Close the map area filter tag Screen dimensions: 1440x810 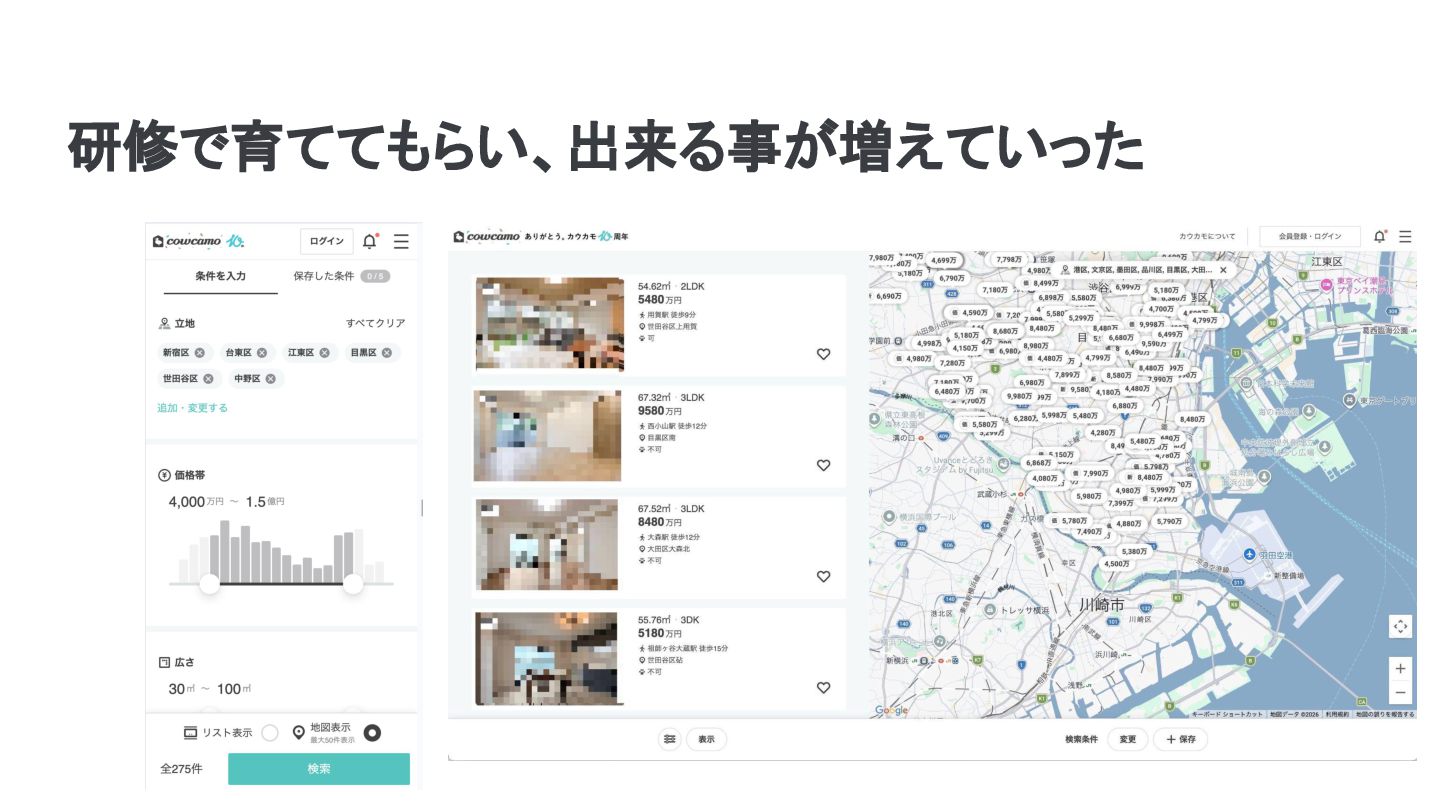pyautogui.click(x=1222, y=270)
